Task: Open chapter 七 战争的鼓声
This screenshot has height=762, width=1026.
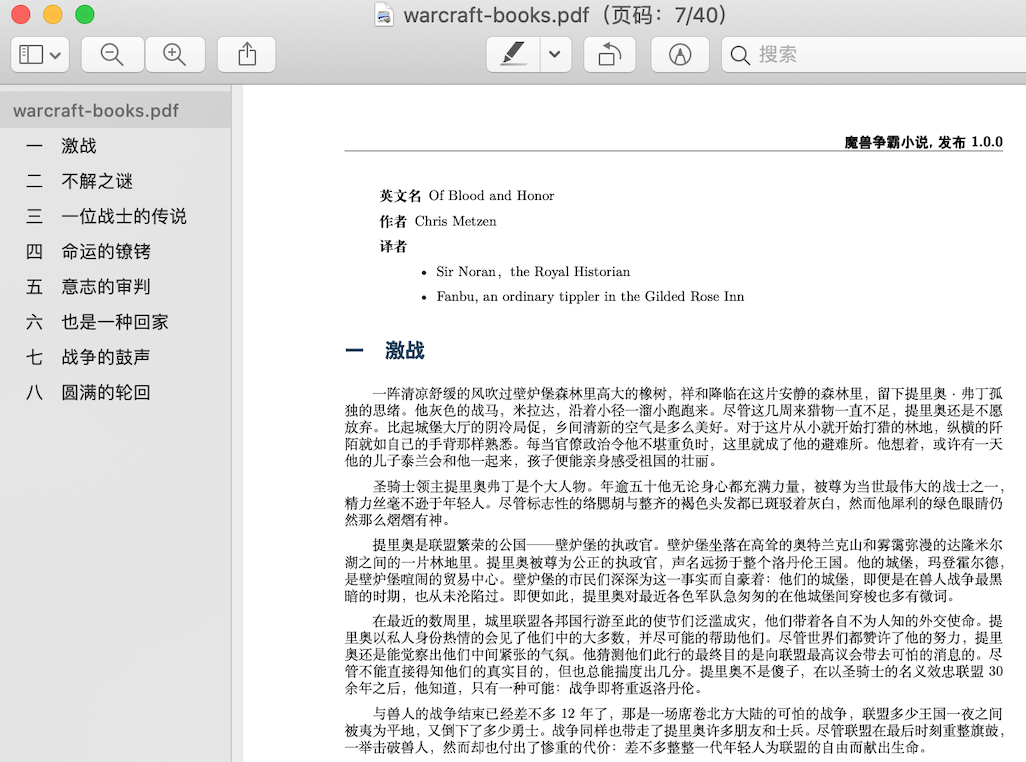Action: click(x=115, y=357)
